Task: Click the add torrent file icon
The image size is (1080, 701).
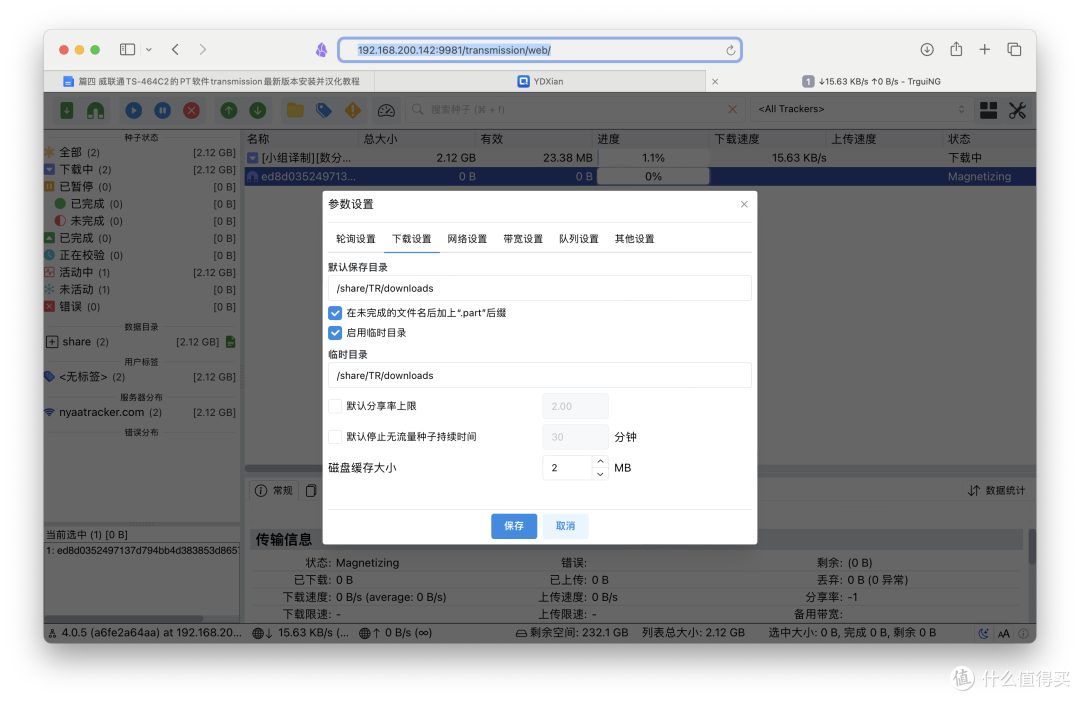Action: 67,110
